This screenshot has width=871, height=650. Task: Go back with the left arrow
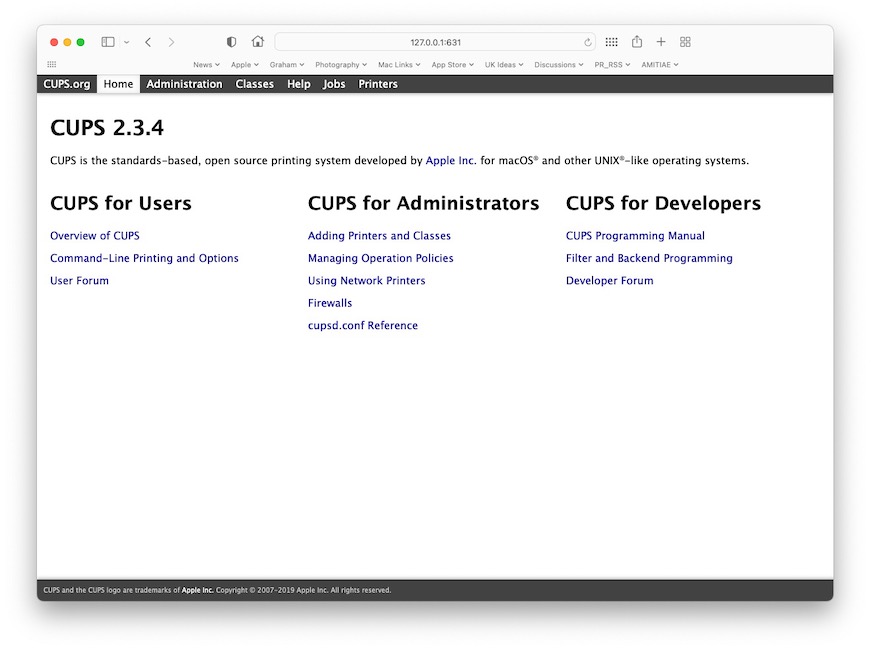148,42
